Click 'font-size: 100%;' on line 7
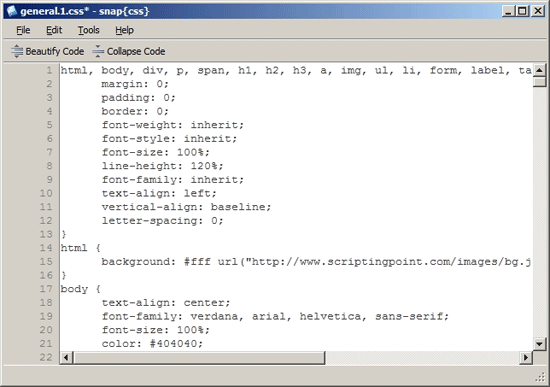The image size is (550, 387). click(155, 153)
